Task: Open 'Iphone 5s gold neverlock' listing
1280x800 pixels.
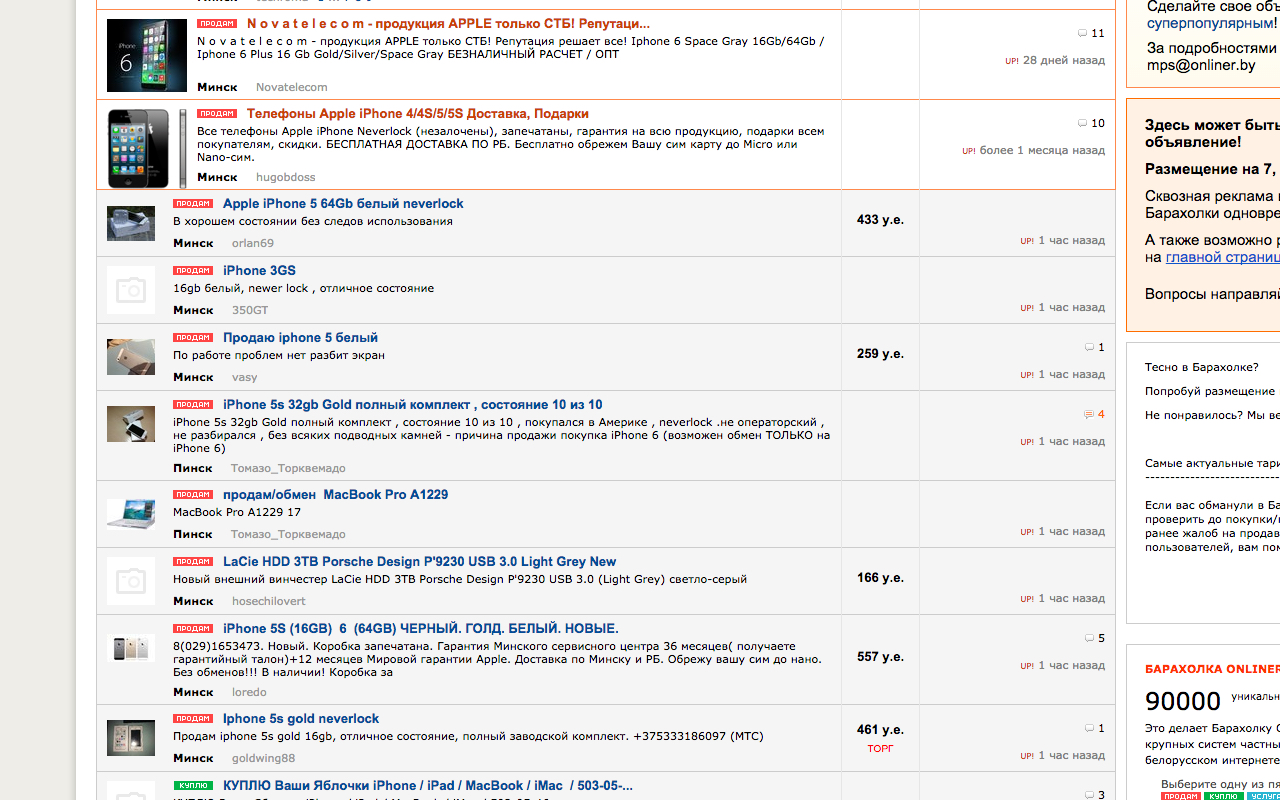Action: coord(301,718)
